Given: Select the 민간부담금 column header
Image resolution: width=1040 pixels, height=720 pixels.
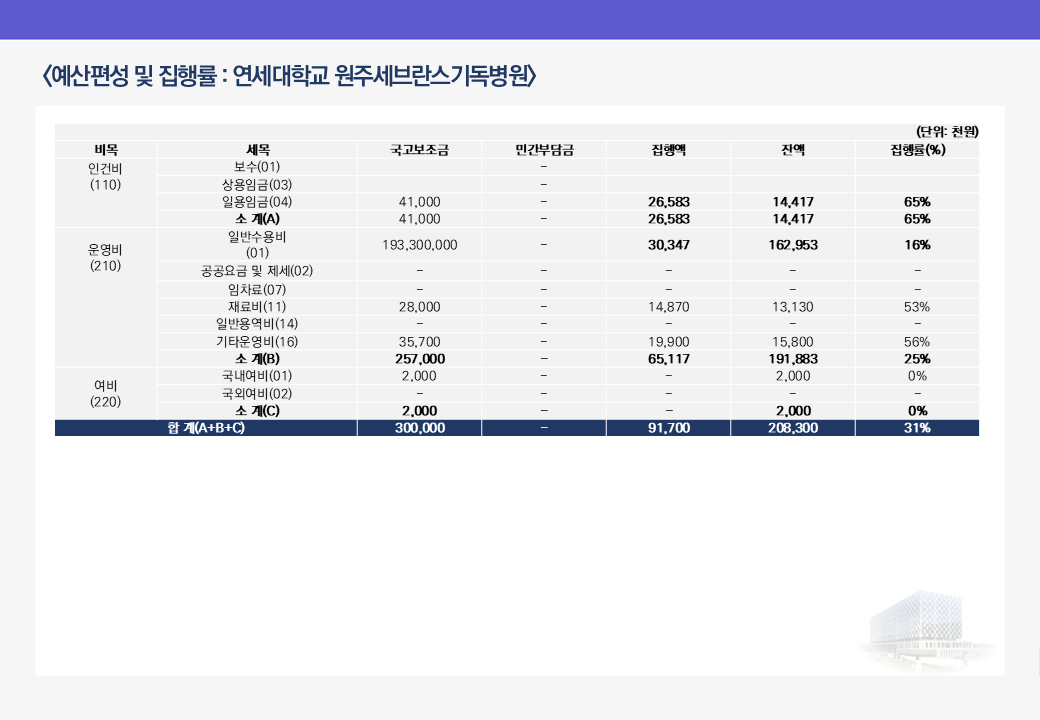Looking at the screenshot, I should 543,150.
